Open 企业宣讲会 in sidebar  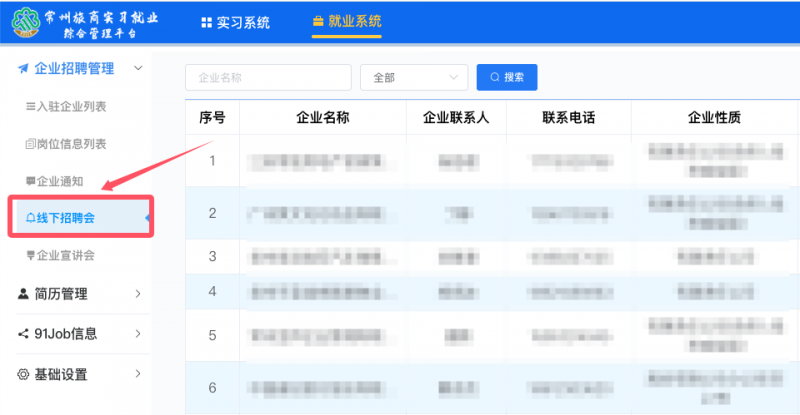tap(61, 255)
